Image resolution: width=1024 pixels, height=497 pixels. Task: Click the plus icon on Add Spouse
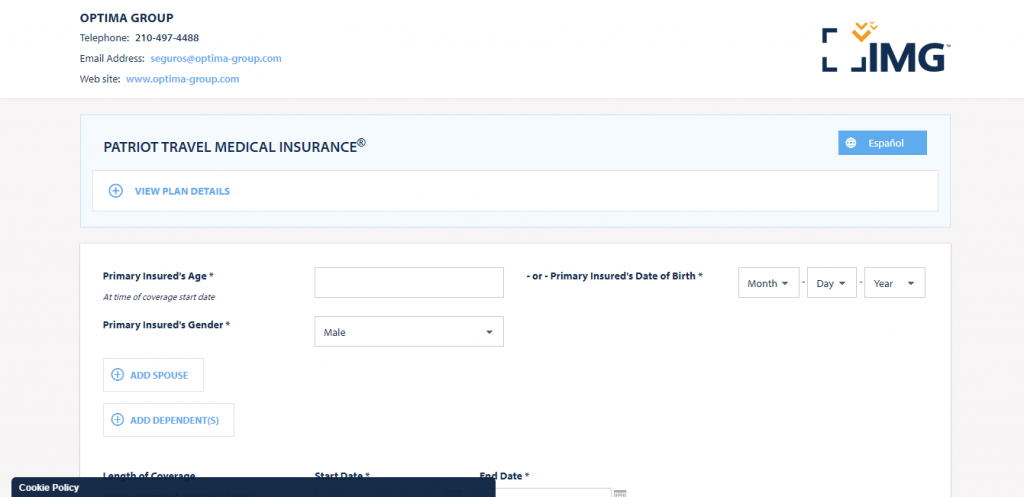[x=117, y=375]
